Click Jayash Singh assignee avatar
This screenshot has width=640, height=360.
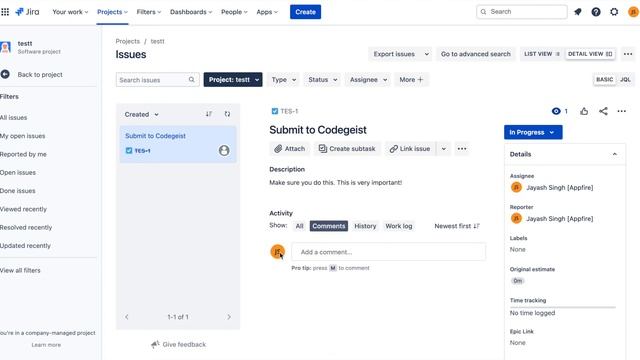(x=516, y=187)
